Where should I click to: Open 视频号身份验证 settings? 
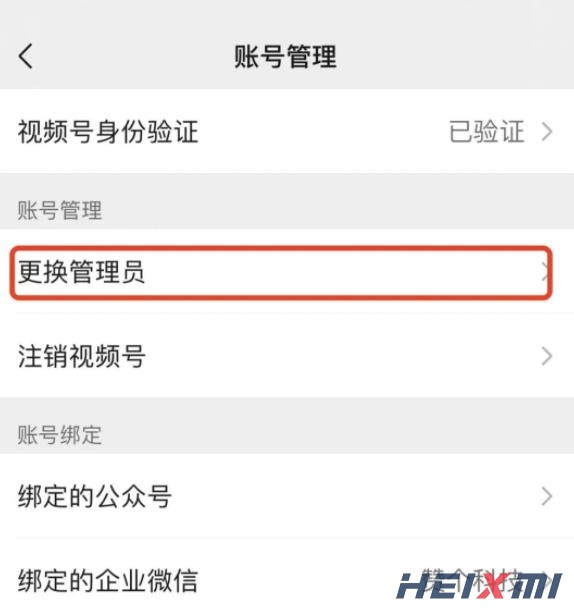287,131
